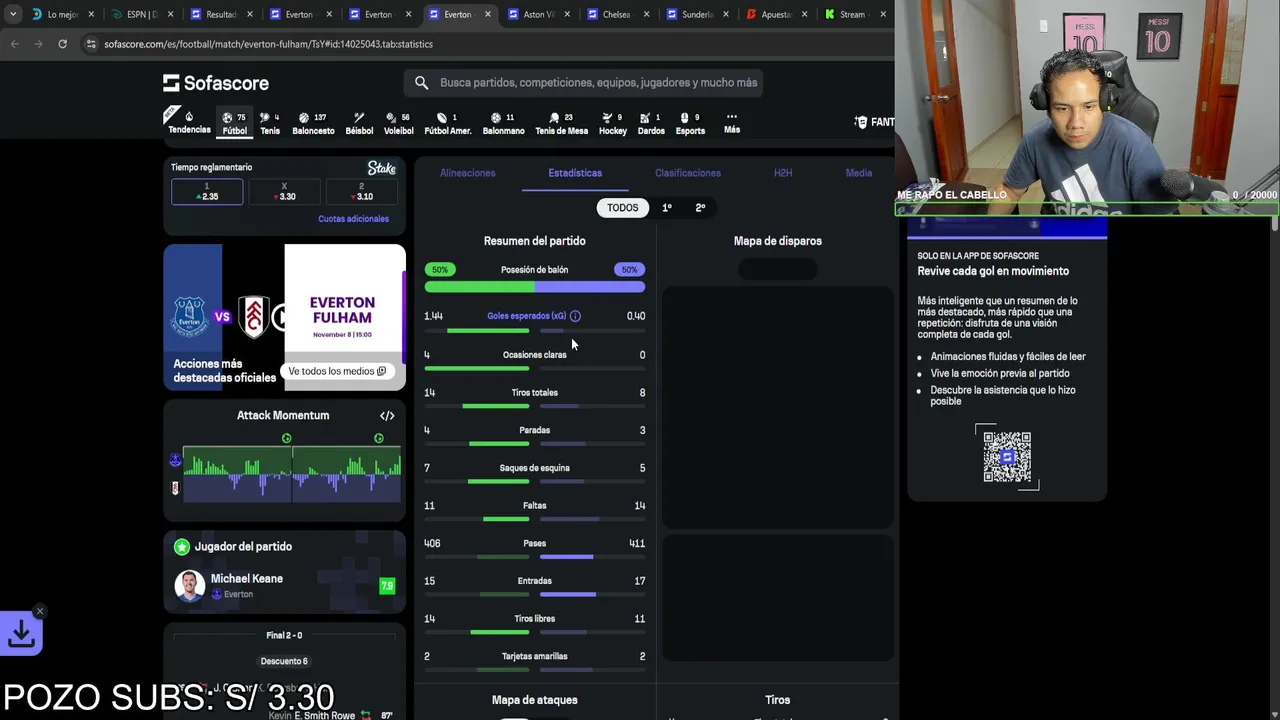1280x720 pixels.
Task: Open Ve todos los medios button
Action: [x=337, y=371]
